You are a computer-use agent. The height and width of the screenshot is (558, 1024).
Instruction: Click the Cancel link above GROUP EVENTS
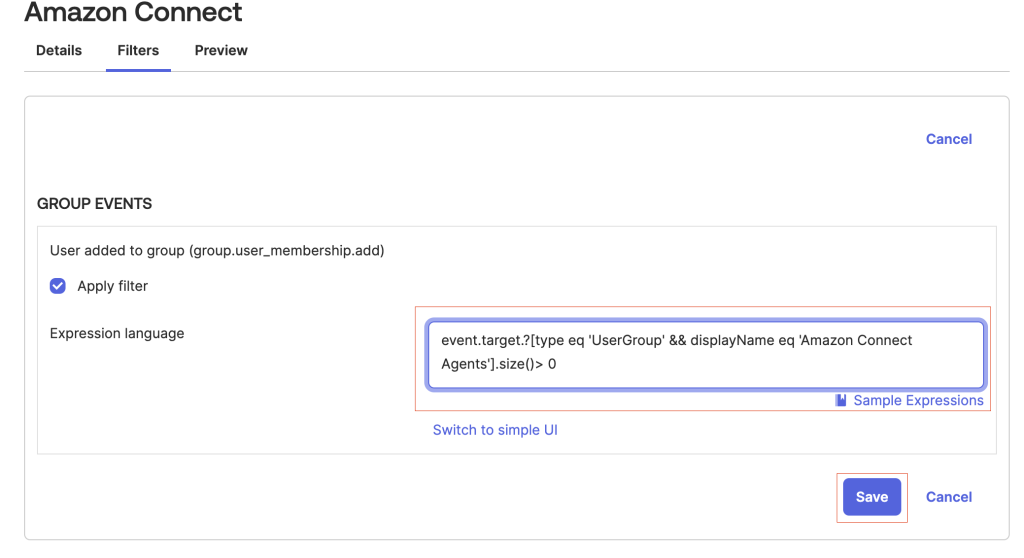tap(949, 139)
